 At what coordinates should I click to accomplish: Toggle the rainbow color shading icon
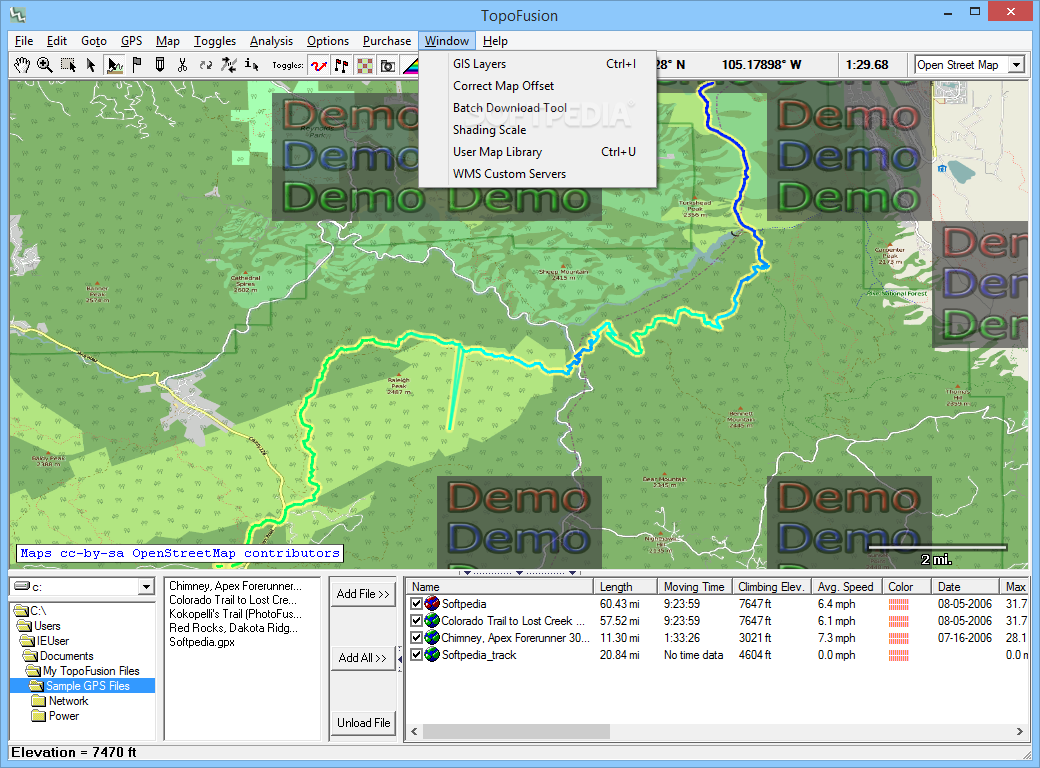point(411,65)
